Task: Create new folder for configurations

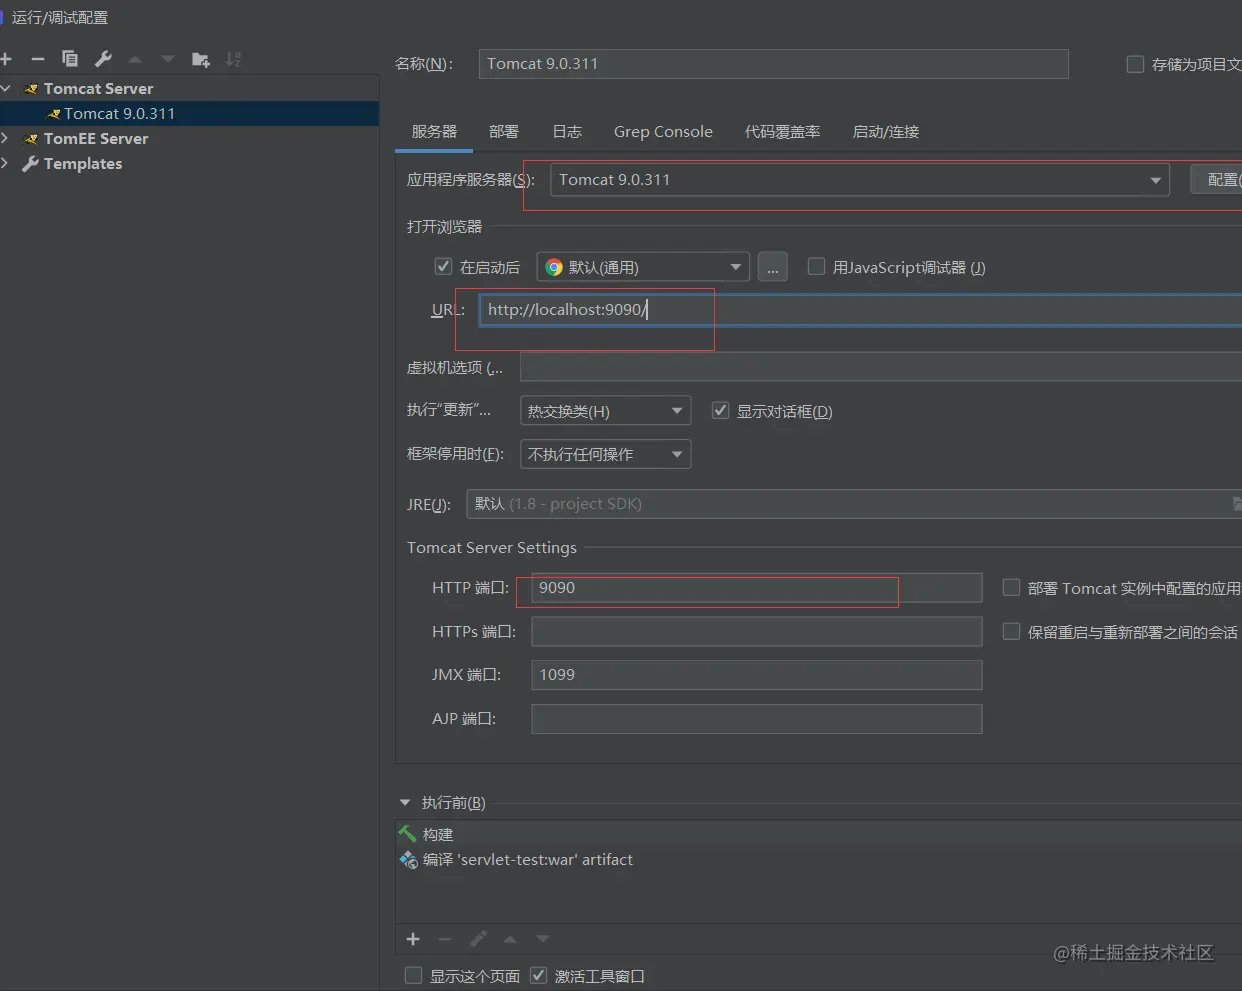Action: click(x=201, y=59)
